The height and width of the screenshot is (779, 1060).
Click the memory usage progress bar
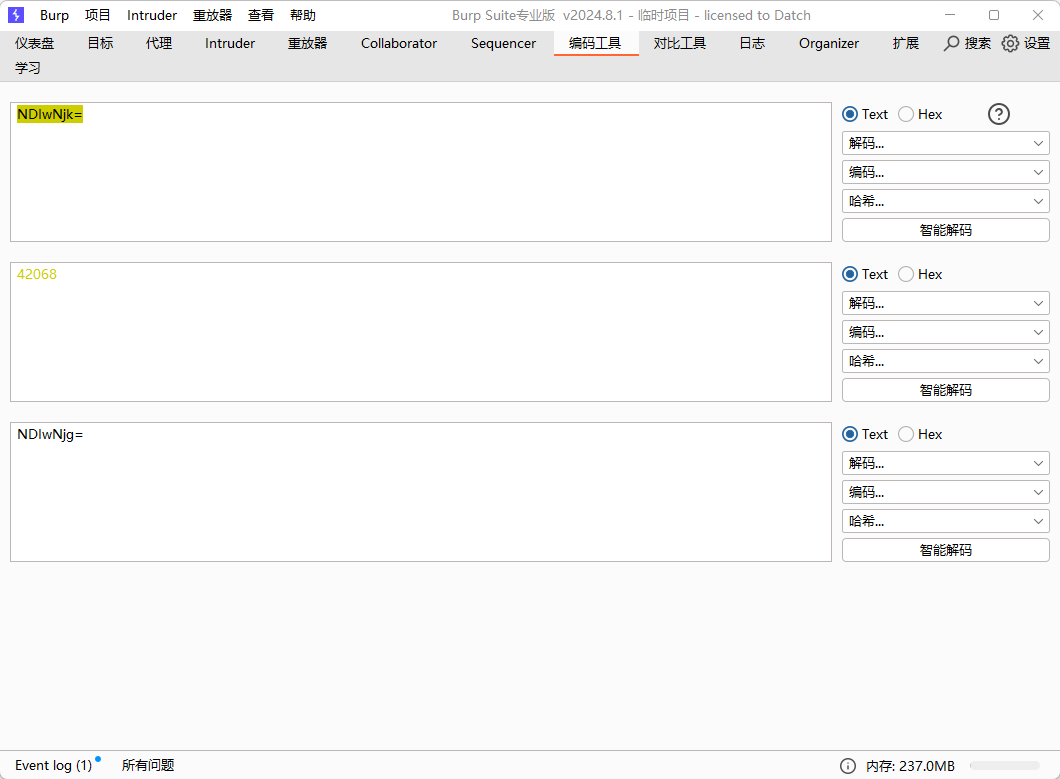pyautogui.click(x=1005, y=765)
